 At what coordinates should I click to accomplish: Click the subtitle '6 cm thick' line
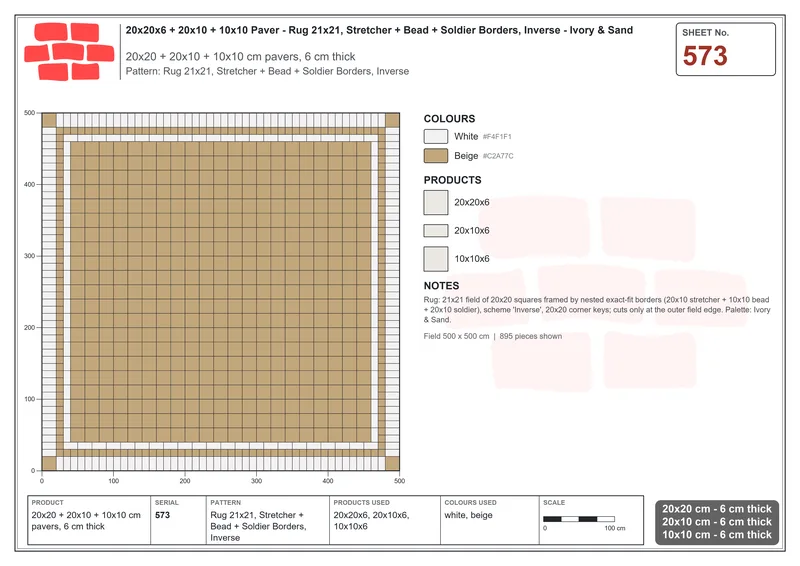[x=240, y=57]
